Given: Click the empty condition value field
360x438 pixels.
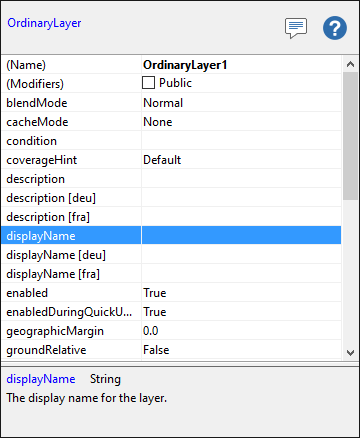Looking at the screenshot, I should [241, 141].
